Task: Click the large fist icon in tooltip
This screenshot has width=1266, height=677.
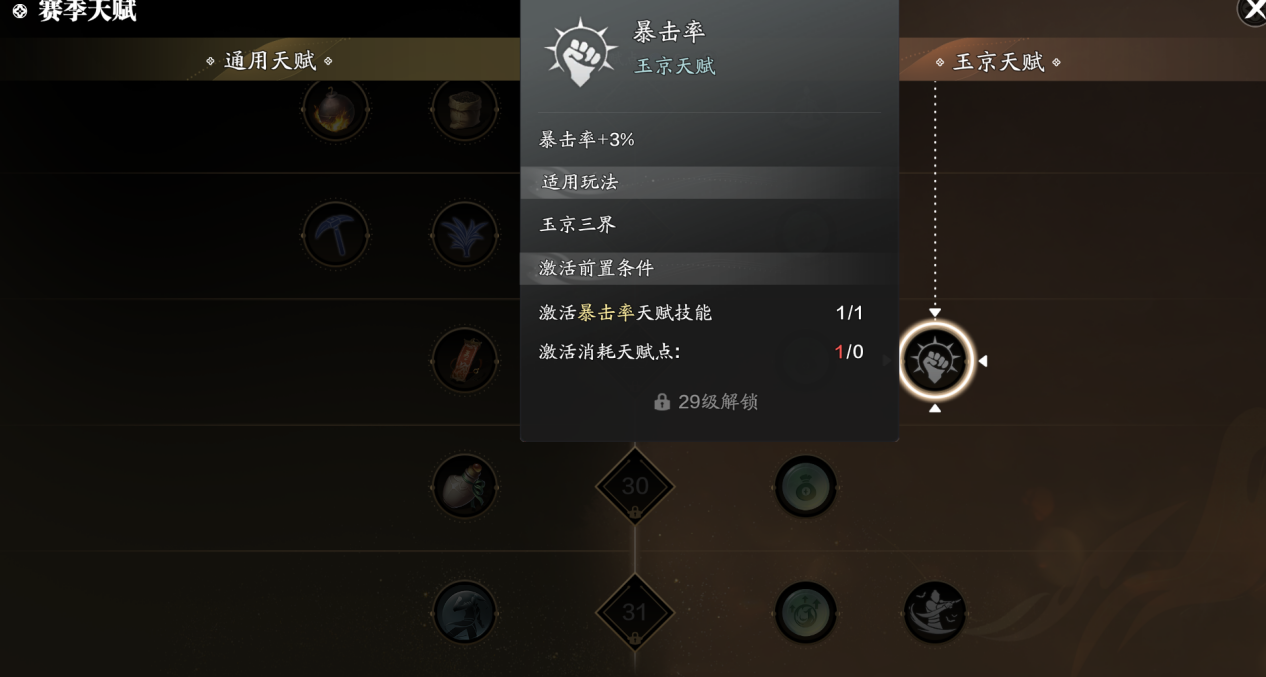Action: [x=581, y=51]
